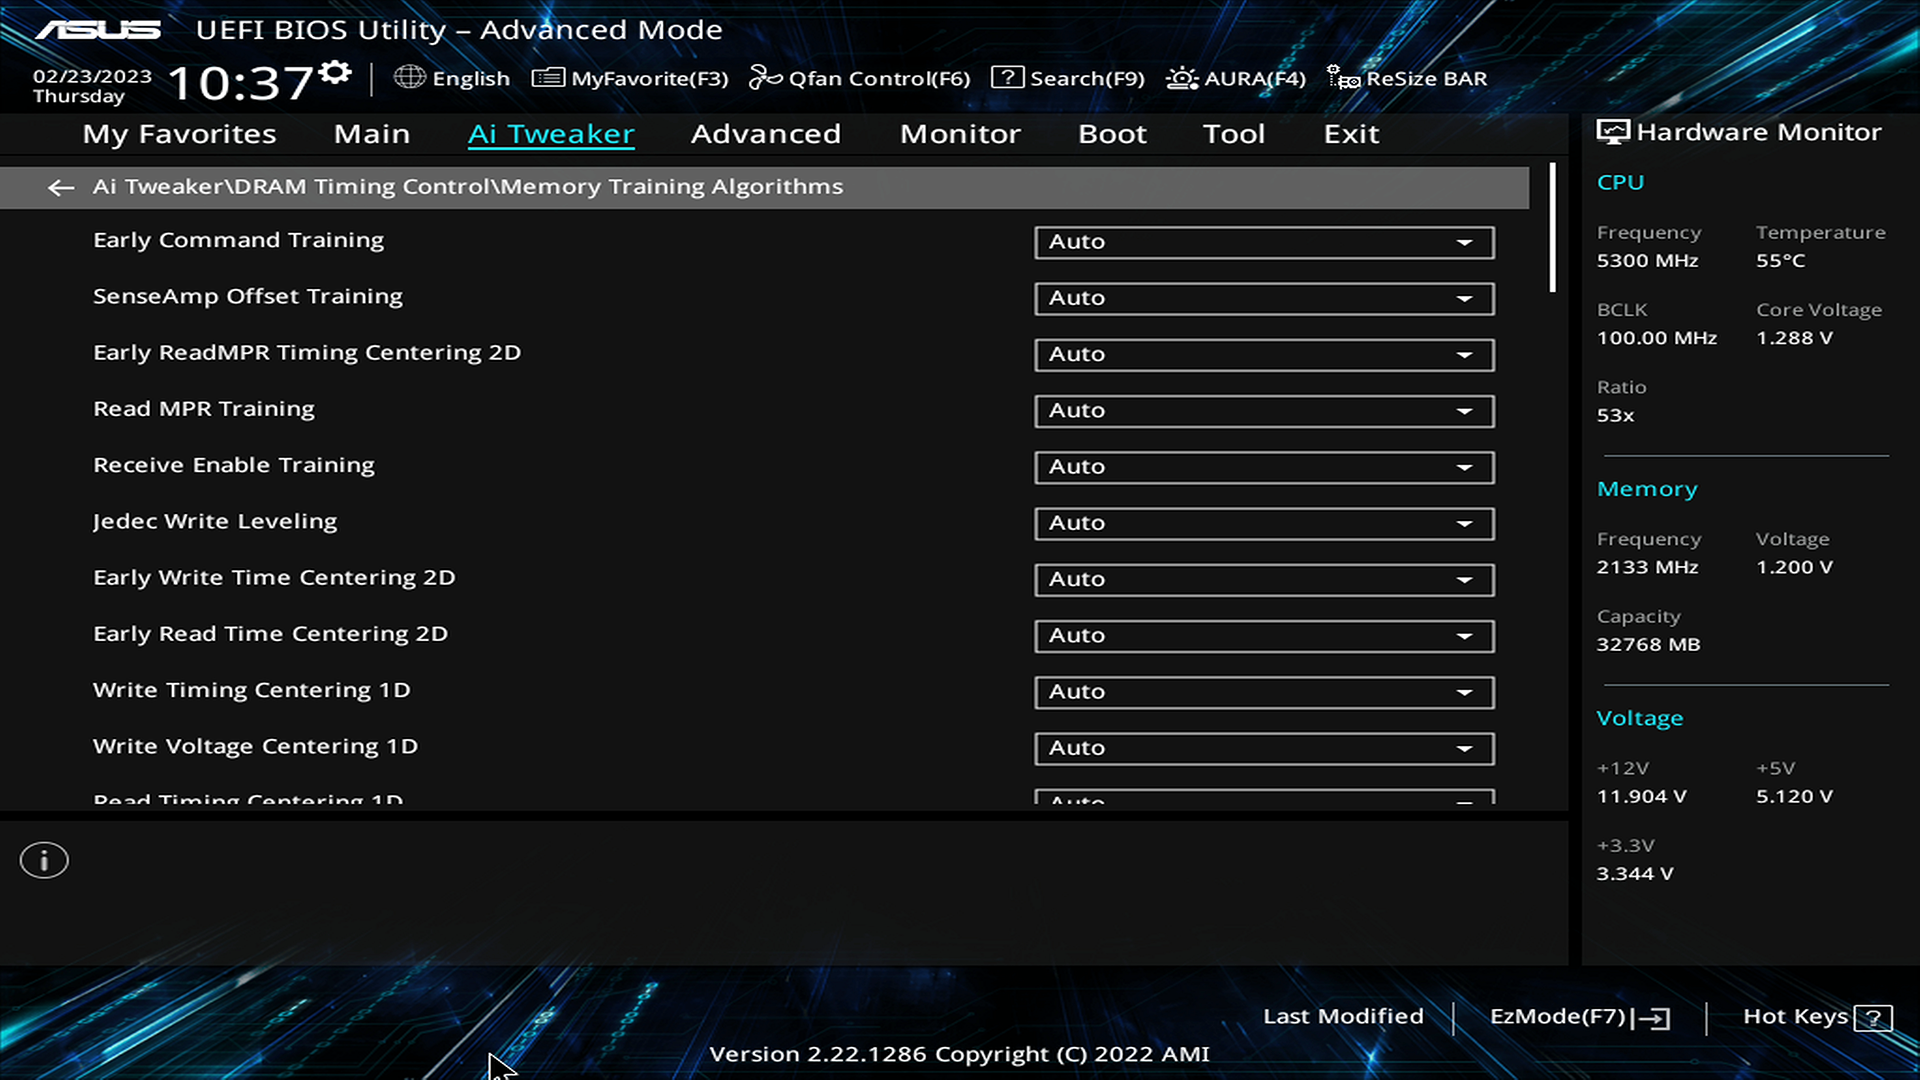Expand Read MPR Training dropdown
This screenshot has width=1920, height=1080.
pyautogui.click(x=1264, y=411)
